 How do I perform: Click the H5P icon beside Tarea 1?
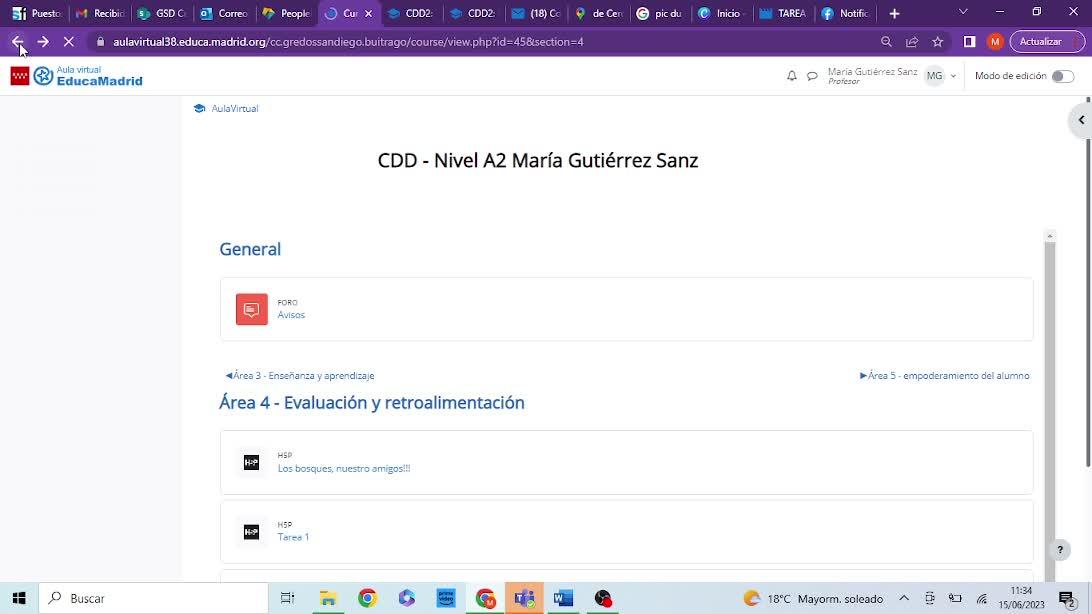[x=251, y=532]
